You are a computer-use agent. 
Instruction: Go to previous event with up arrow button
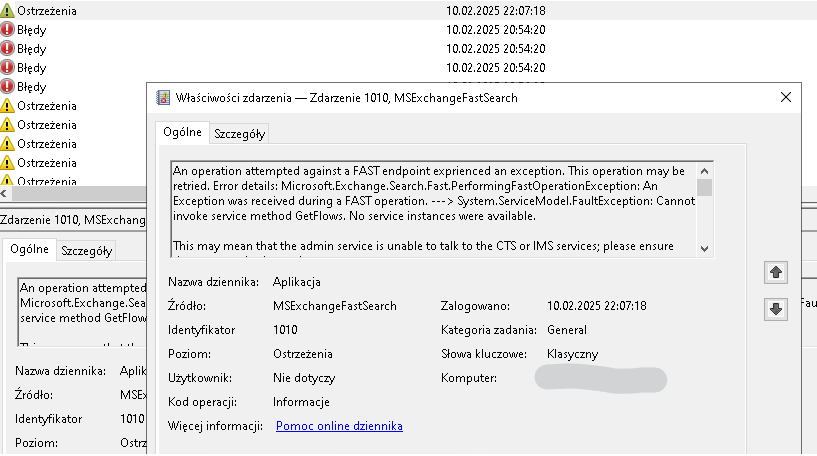click(x=774, y=272)
